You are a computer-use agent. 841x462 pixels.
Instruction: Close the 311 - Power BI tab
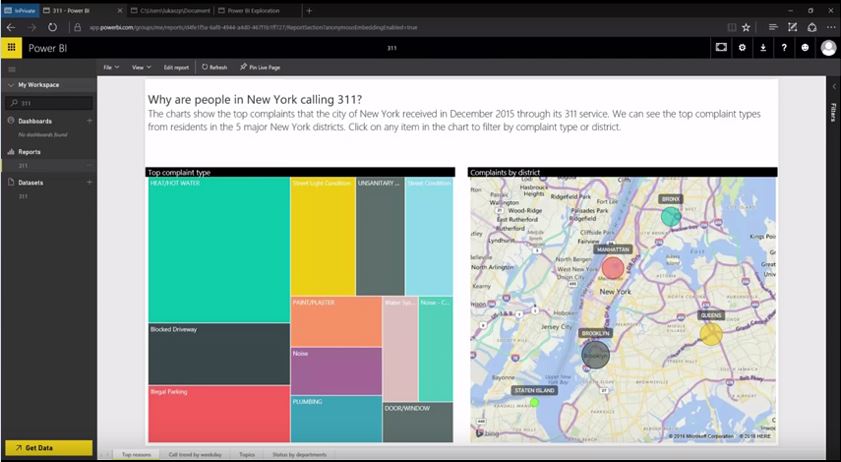[119, 11]
